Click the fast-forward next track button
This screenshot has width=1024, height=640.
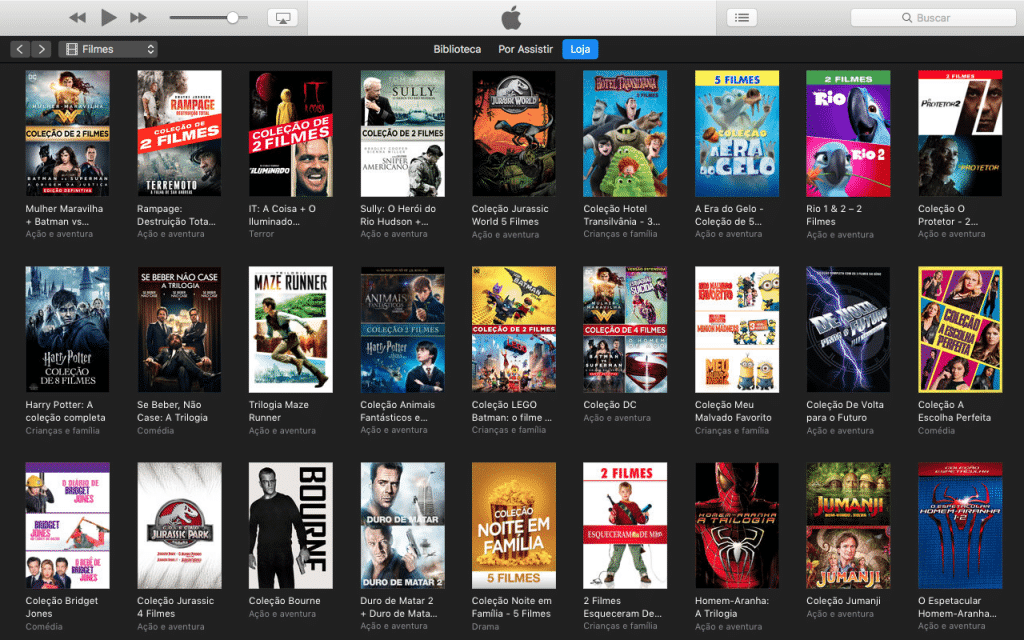138,18
